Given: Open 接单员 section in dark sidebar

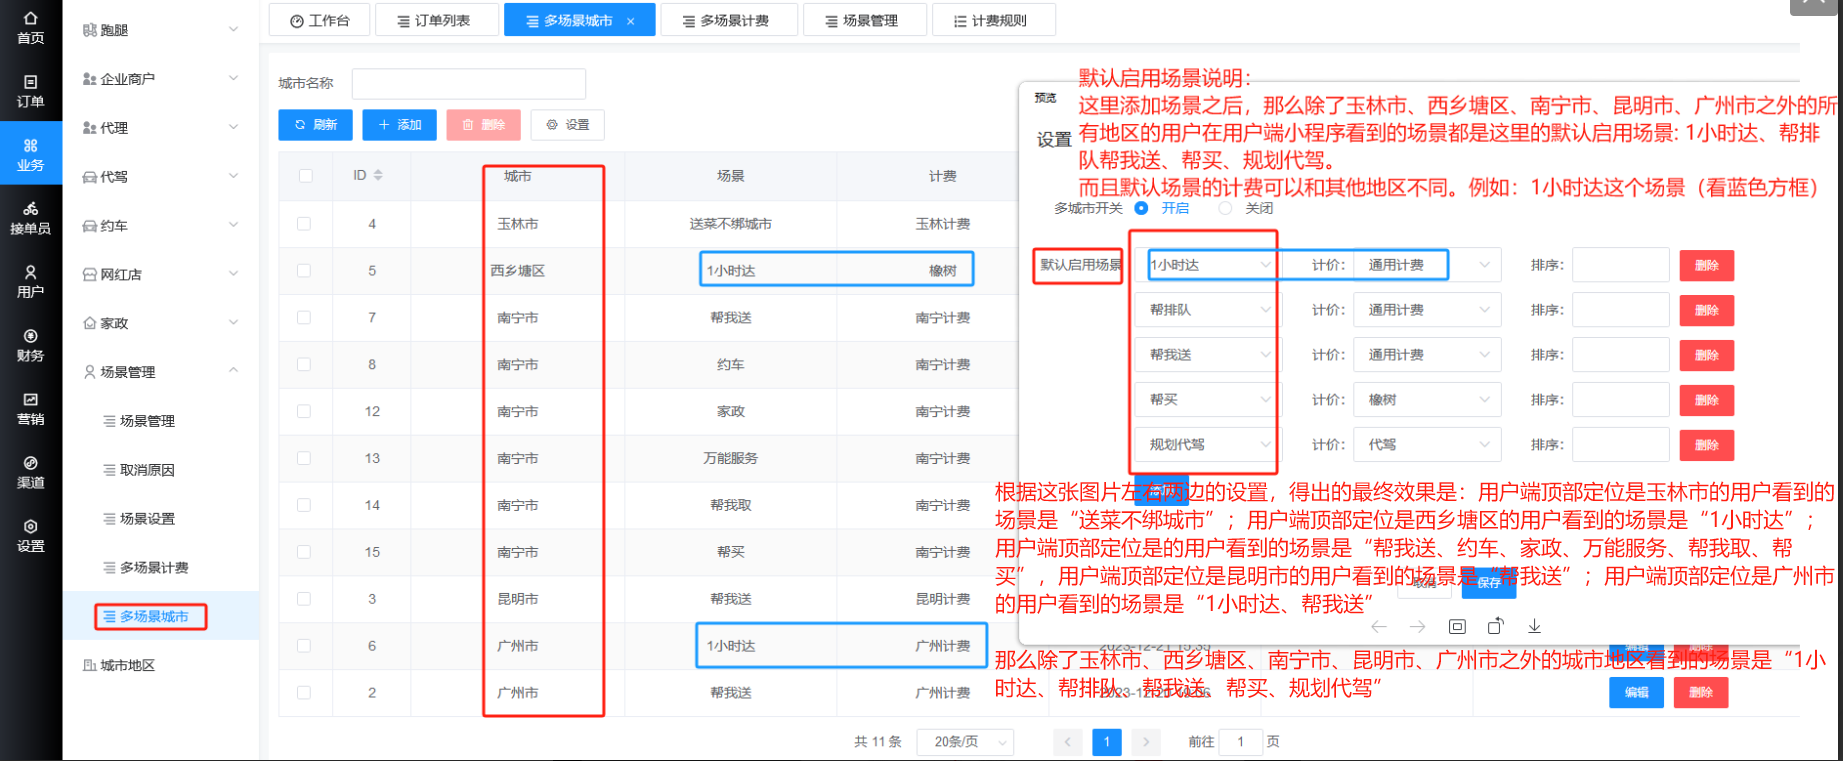Looking at the screenshot, I should point(30,218).
